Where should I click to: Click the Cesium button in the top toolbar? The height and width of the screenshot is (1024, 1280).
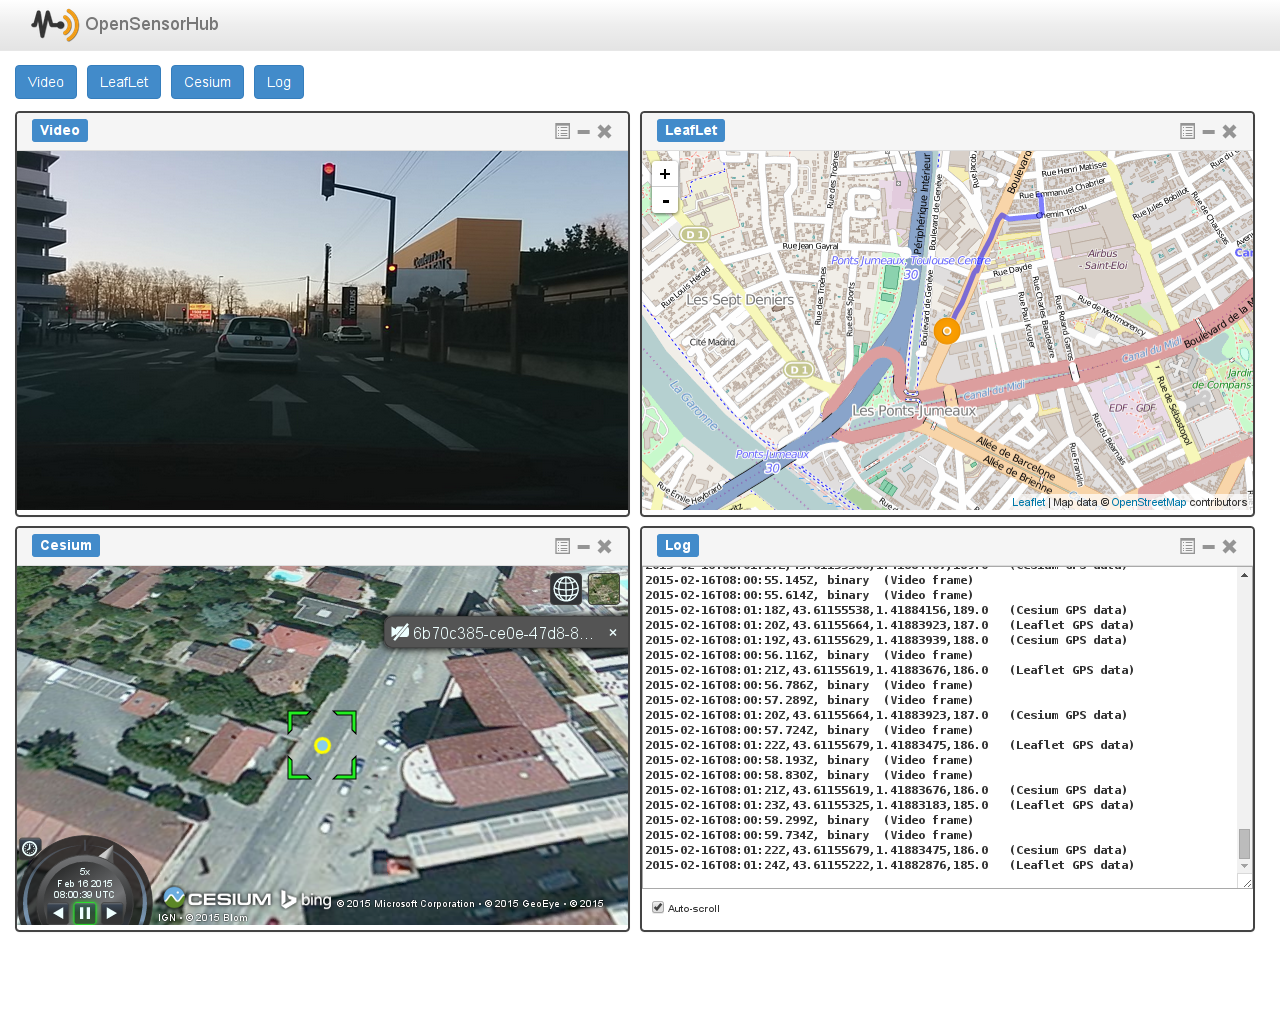207,82
